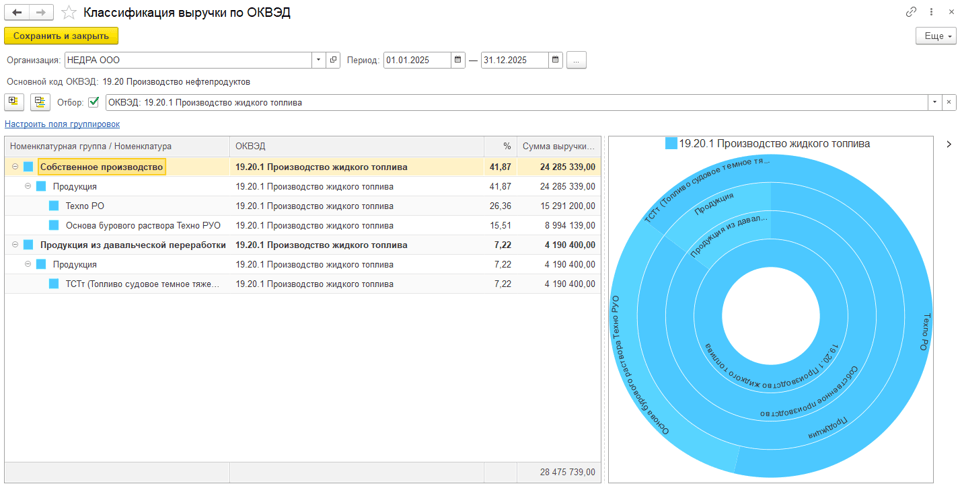Add this form to favorites with star
Screen dimensions: 960x488
point(69,13)
